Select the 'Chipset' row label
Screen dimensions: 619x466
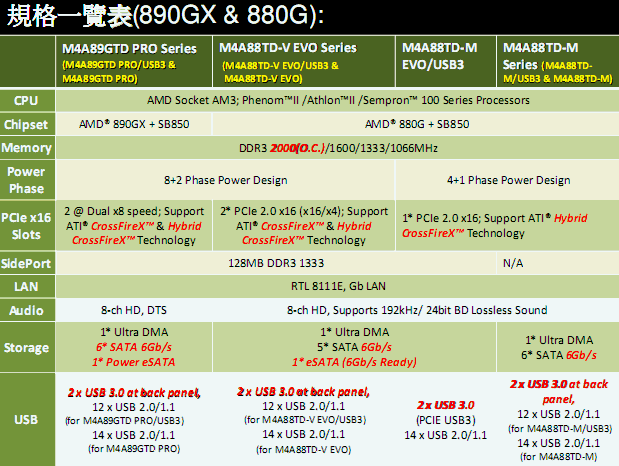pyautogui.click(x=27, y=124)
